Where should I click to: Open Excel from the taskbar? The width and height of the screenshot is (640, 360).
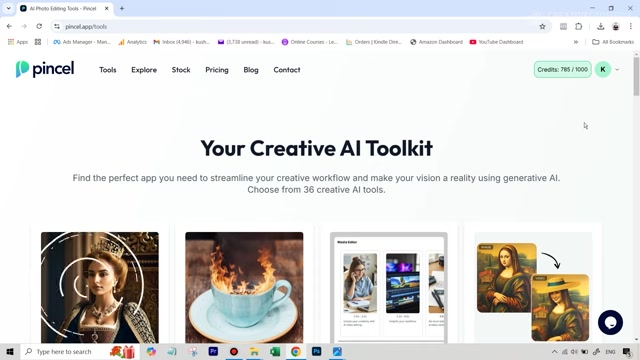coord(275,351)
